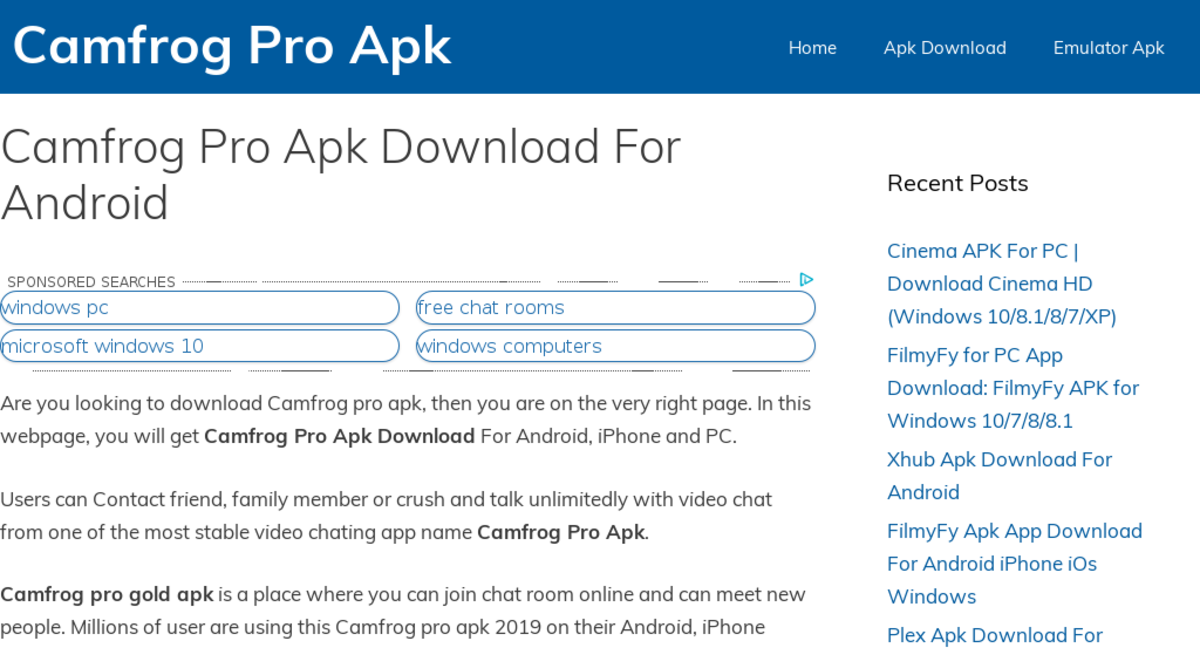Open the Plex Apk Download For post
Screen dimensions: 1200x650
(995, 635)
